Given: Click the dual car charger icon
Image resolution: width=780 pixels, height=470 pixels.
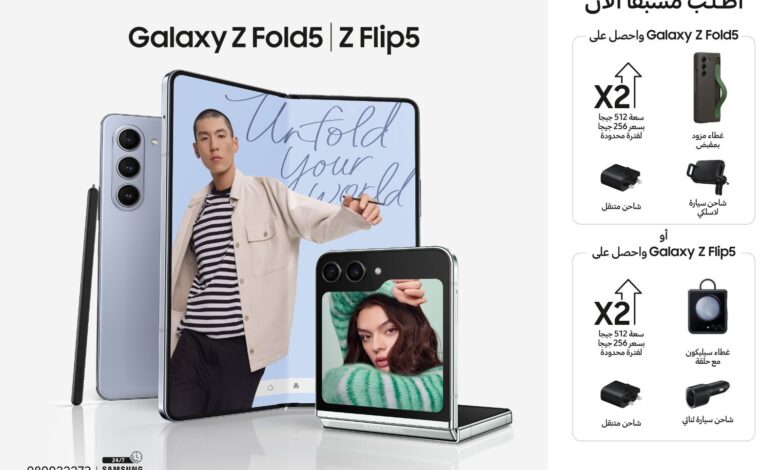Looking at the screenshot, I should [707, 394].
